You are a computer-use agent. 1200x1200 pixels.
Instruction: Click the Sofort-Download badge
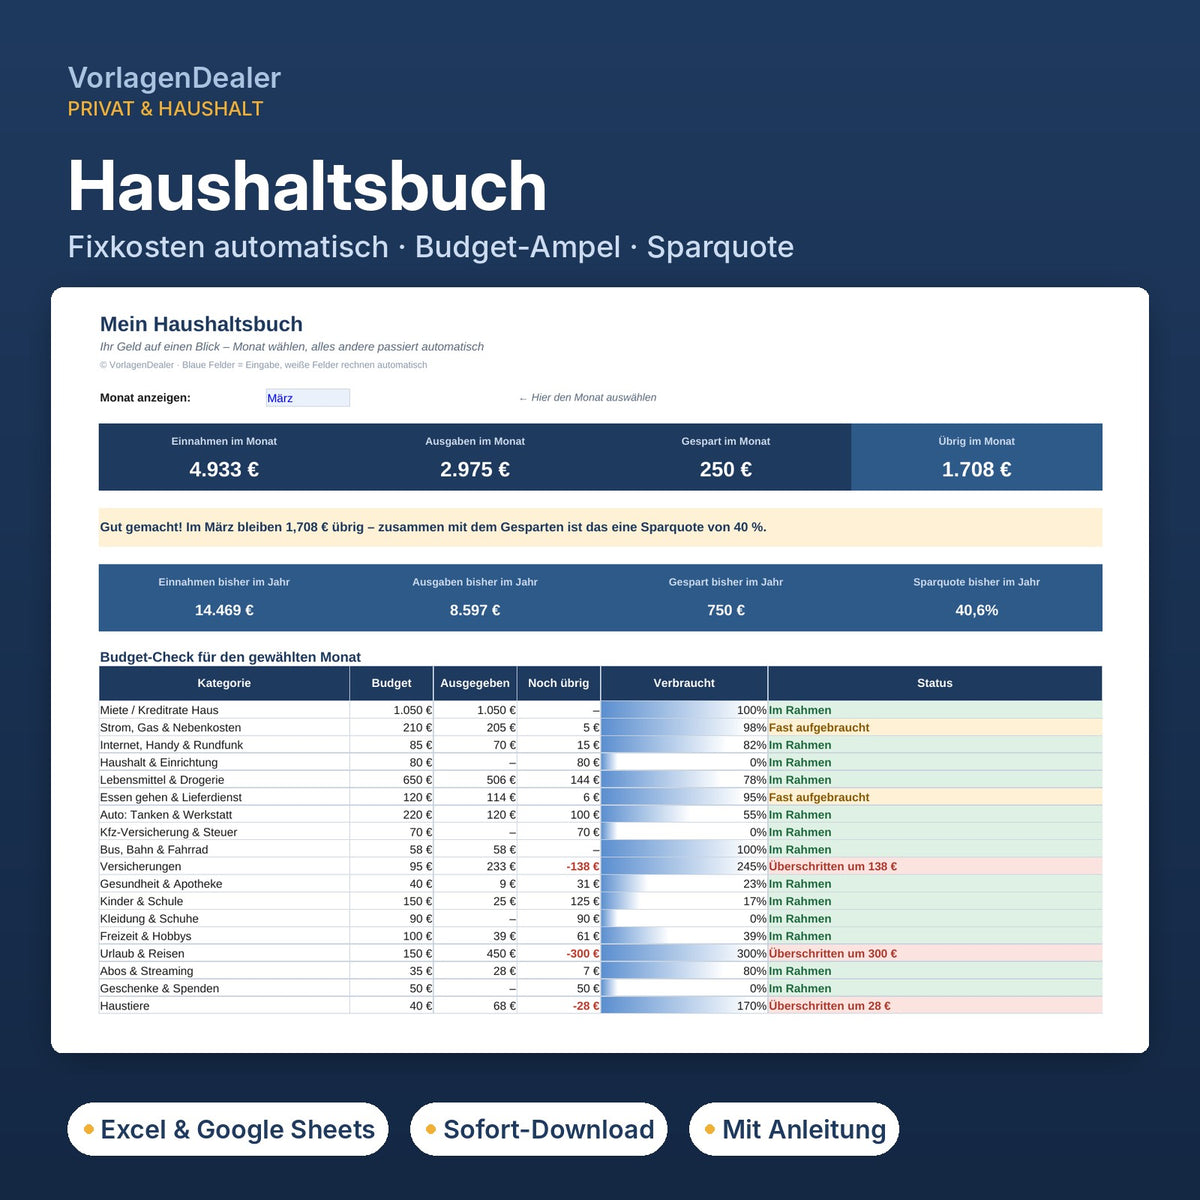coord(539,1129)
